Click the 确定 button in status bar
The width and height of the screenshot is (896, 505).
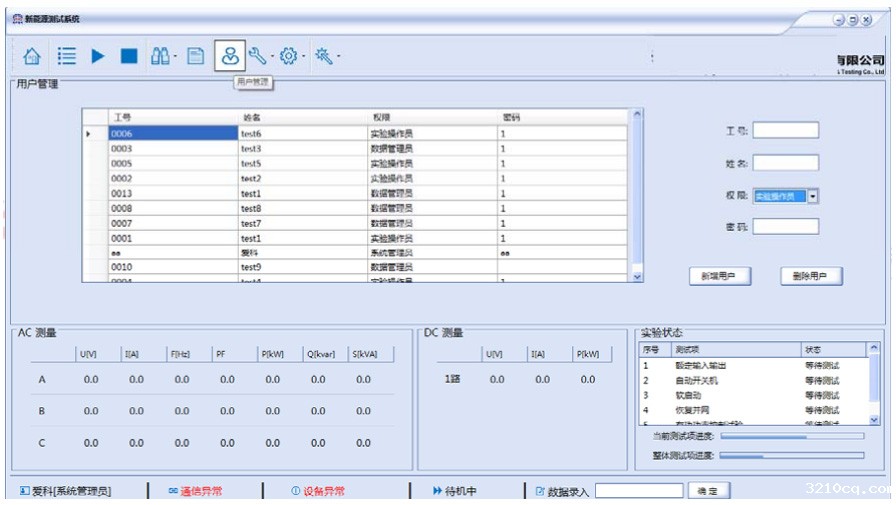[x=709, y=491]
